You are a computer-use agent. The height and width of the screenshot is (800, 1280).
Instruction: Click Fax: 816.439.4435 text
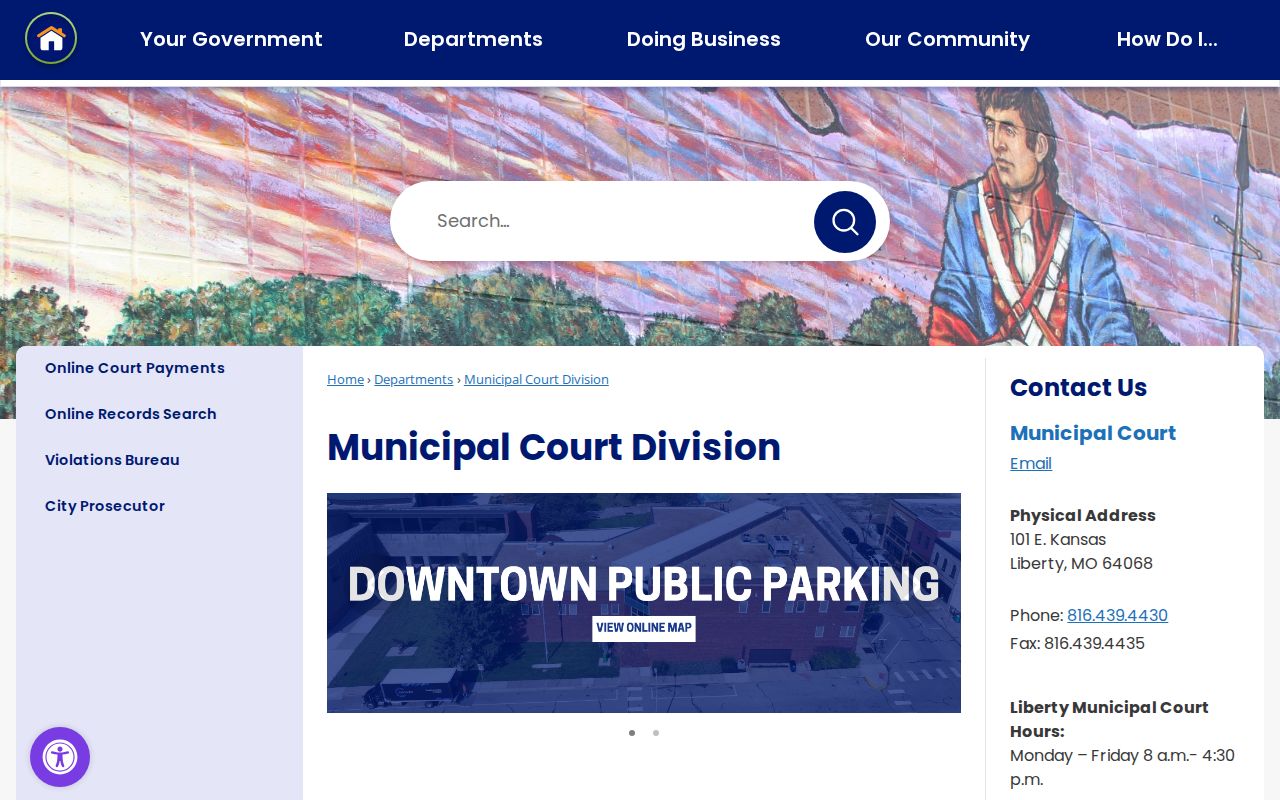(x=1077, y=643)
